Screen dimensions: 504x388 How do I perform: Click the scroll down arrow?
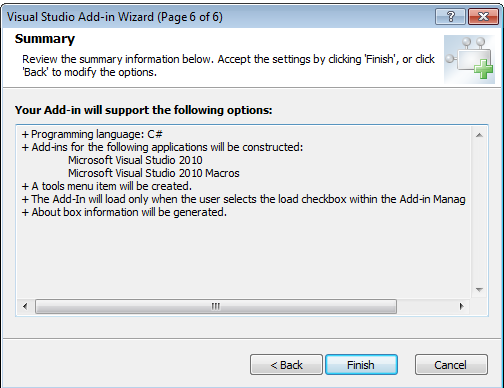coord(479,289)
